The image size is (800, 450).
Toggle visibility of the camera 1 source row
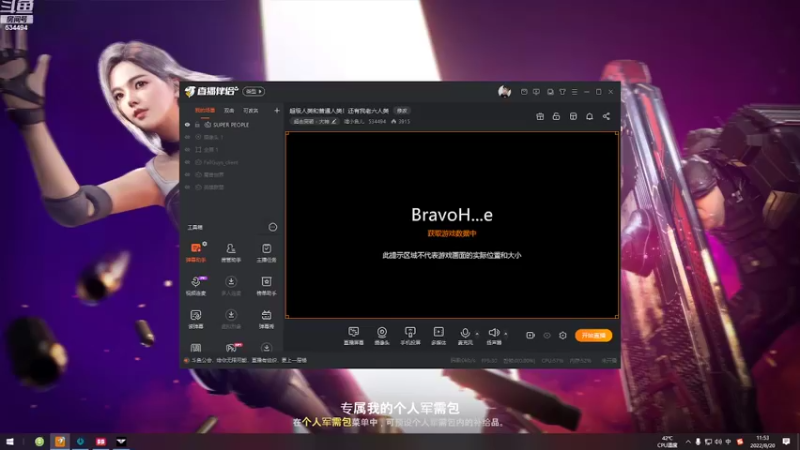point(187,137)
